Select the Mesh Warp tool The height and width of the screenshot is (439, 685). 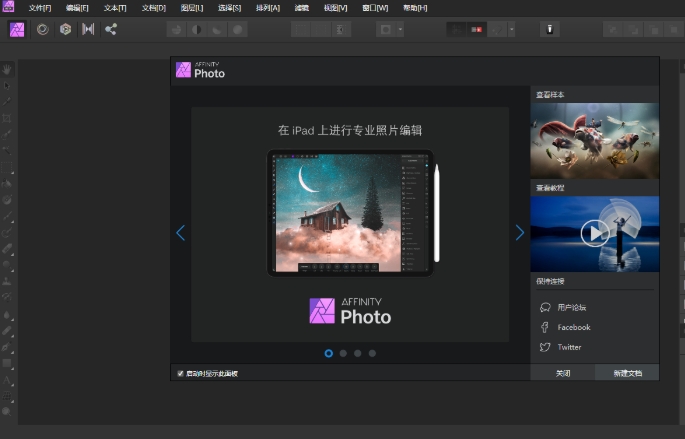[x=7, y=396]
